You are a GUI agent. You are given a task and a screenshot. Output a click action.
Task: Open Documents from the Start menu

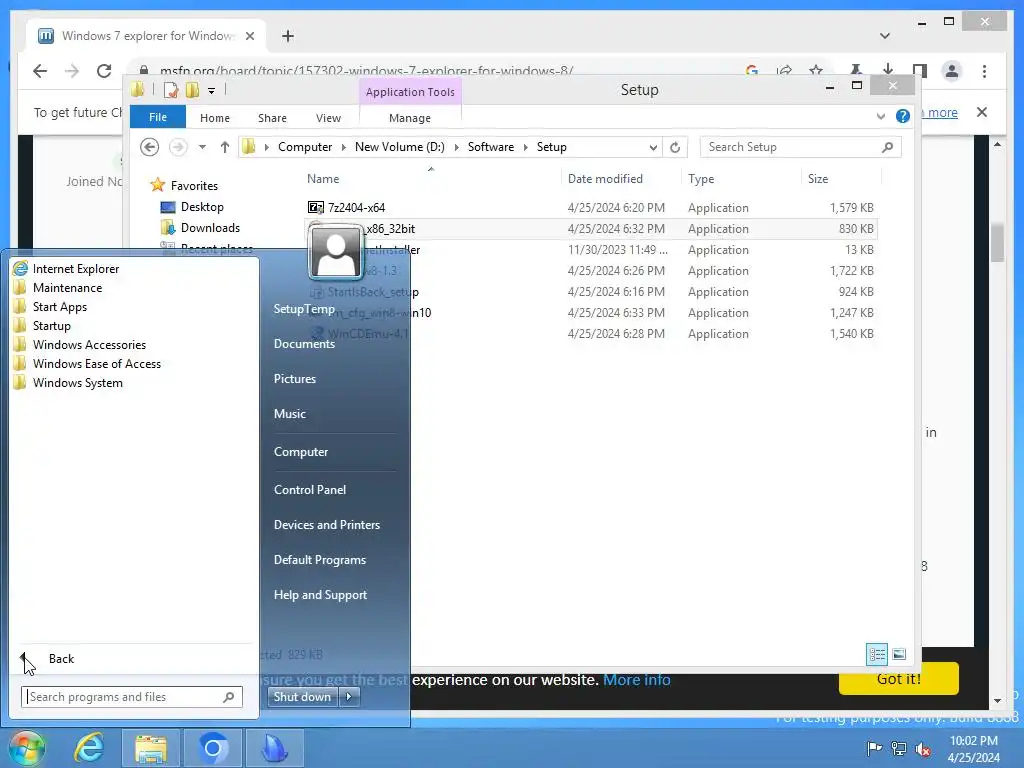point(304,344)
